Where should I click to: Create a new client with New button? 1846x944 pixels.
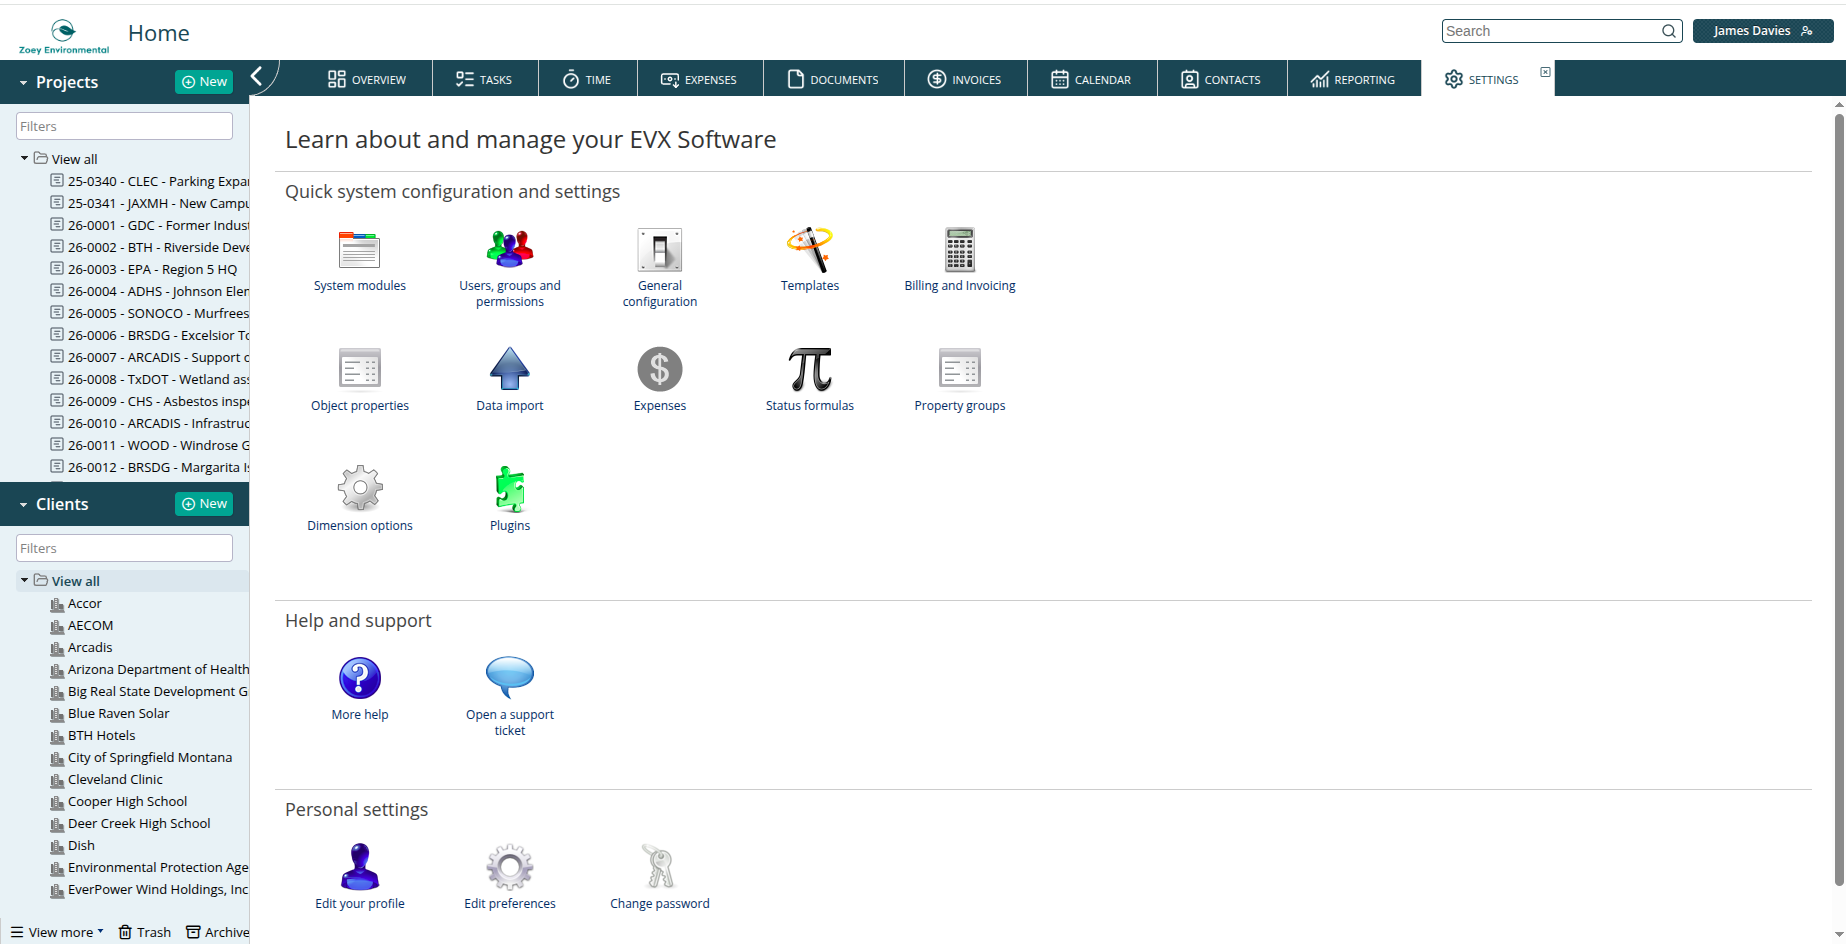pyautogui.click(x=204, y=504)
